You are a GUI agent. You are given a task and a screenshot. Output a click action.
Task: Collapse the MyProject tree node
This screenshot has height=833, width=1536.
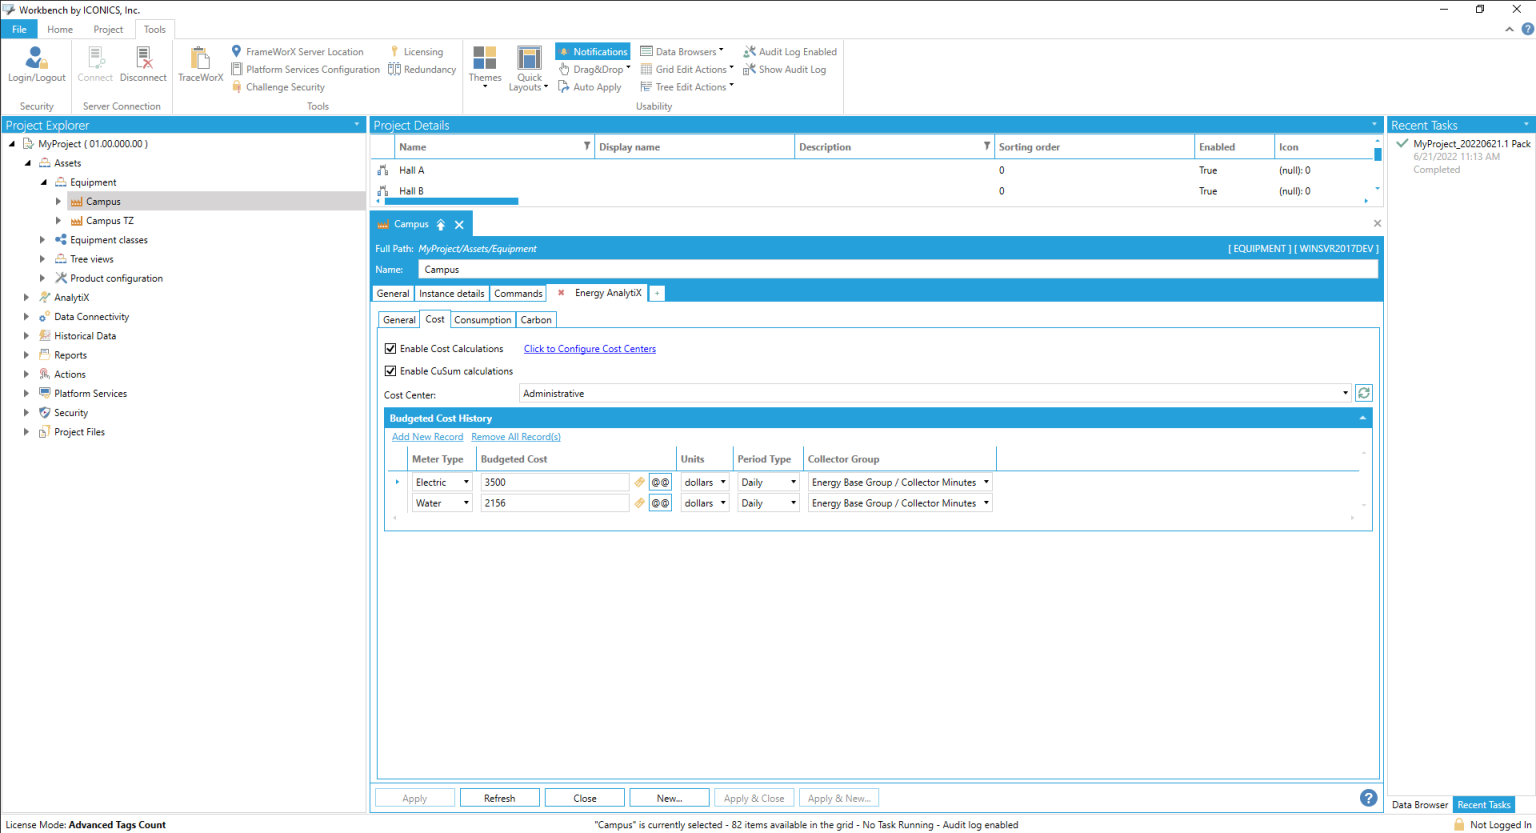coord(12,144)
